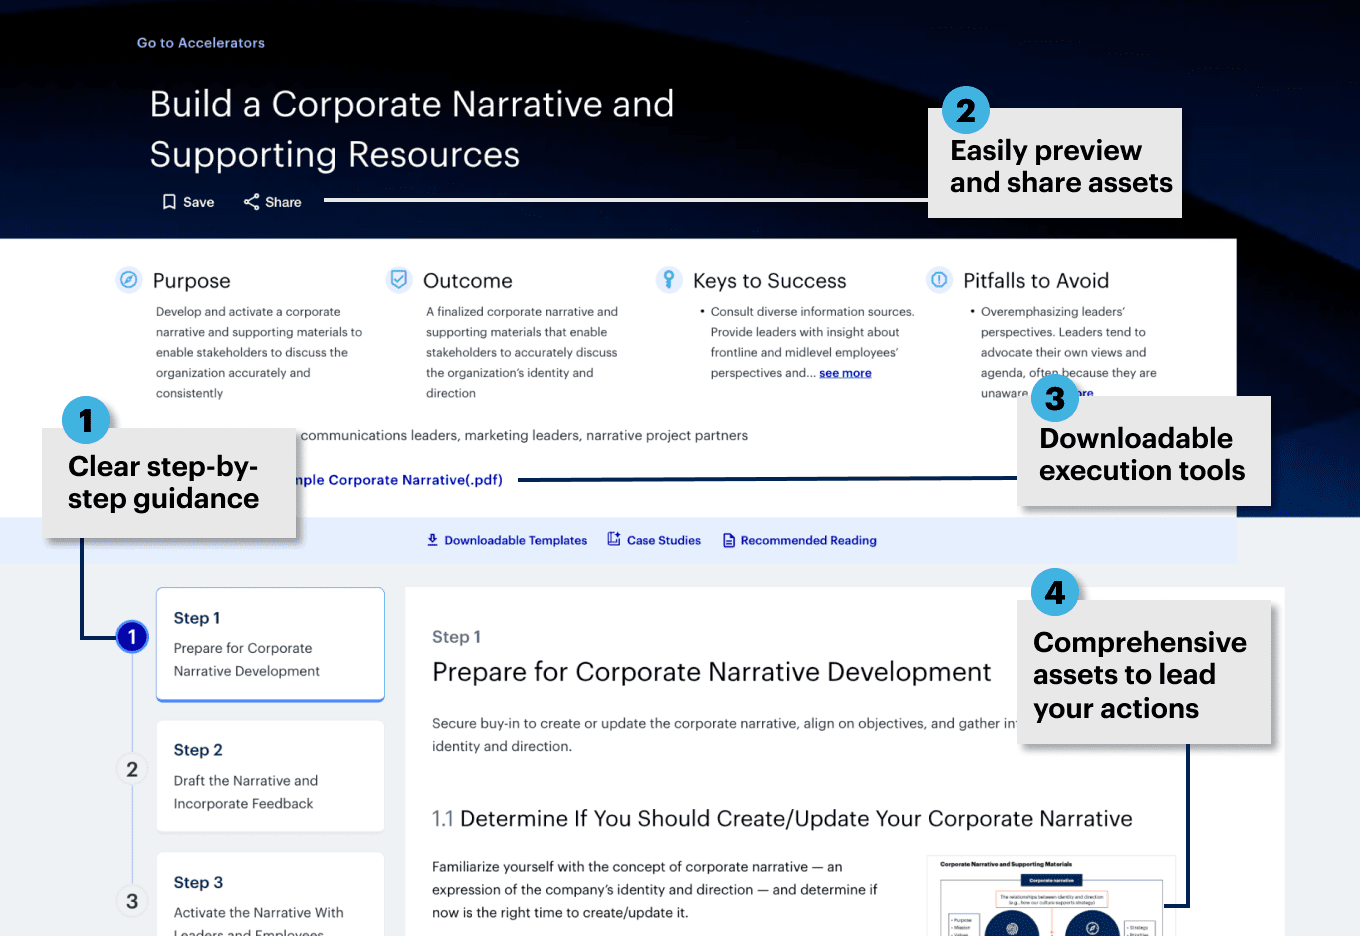Click the Downloadable Templates text link
The height and width of the screenshot is (936, 1360).
point(516,541)
